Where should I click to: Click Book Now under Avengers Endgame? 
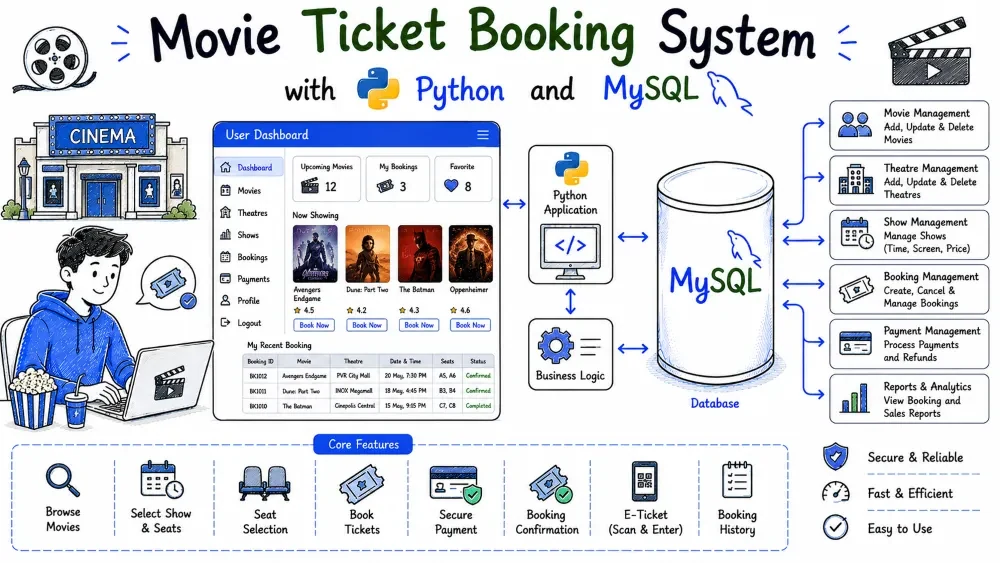coord(314,325)
